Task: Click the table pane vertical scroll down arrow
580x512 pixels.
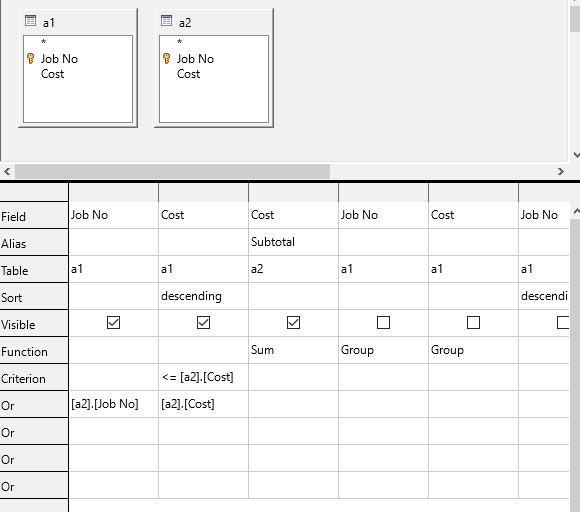Action: [x=576, y=155]
